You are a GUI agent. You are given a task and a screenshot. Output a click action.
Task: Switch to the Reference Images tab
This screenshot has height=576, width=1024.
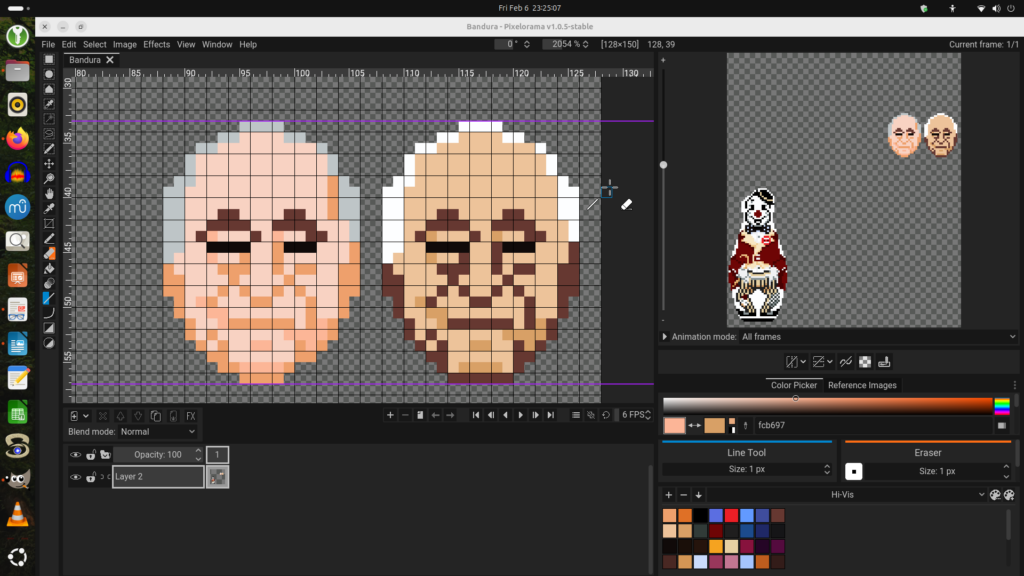[862, 385]
